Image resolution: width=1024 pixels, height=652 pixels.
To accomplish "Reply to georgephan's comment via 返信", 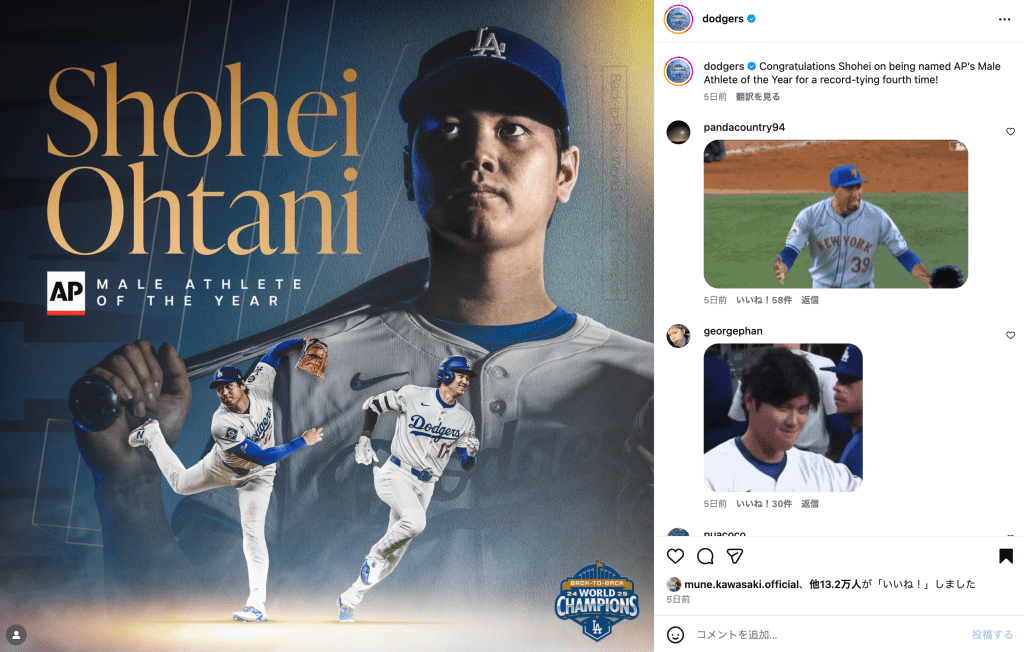I will (810, 504).
